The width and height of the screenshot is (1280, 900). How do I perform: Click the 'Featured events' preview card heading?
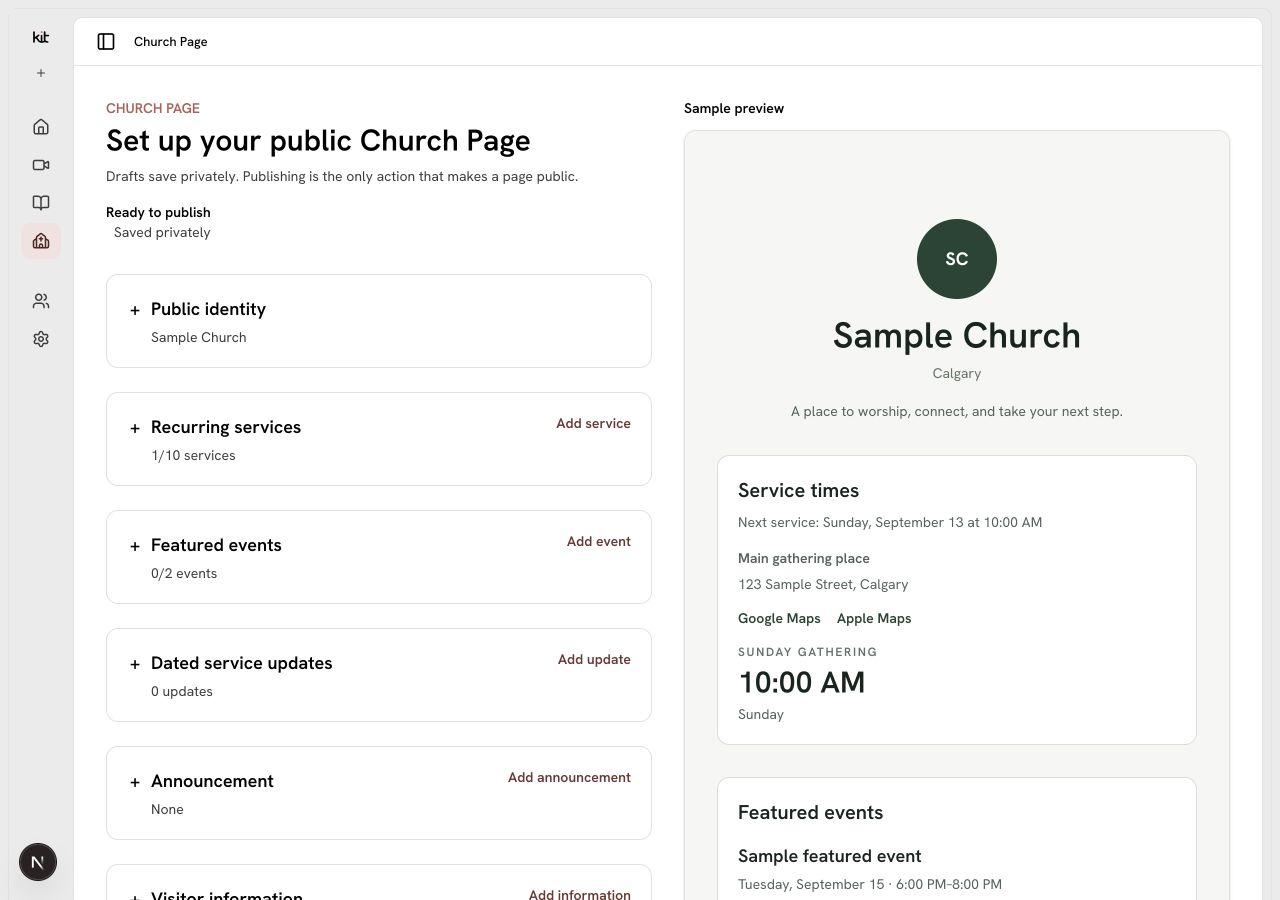point(811,813)
